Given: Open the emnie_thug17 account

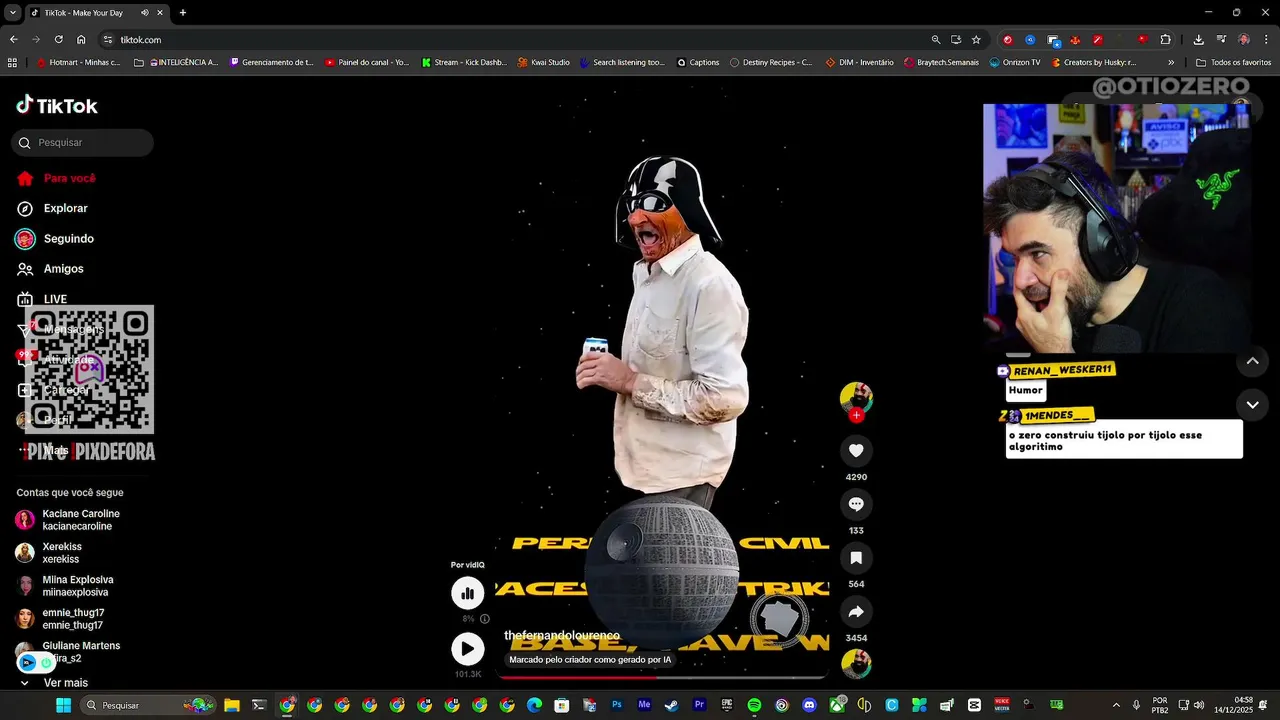Looking at the screenshot, I should point(60,619).
